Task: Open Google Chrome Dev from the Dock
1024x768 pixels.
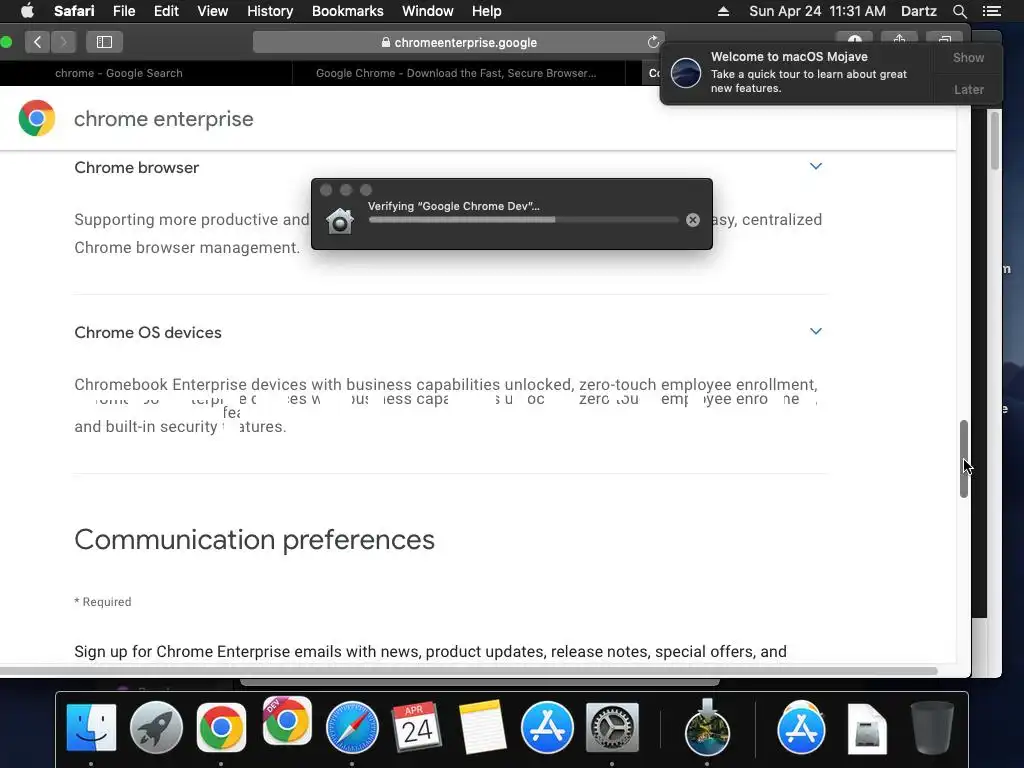Action: [x=287, y=722]
